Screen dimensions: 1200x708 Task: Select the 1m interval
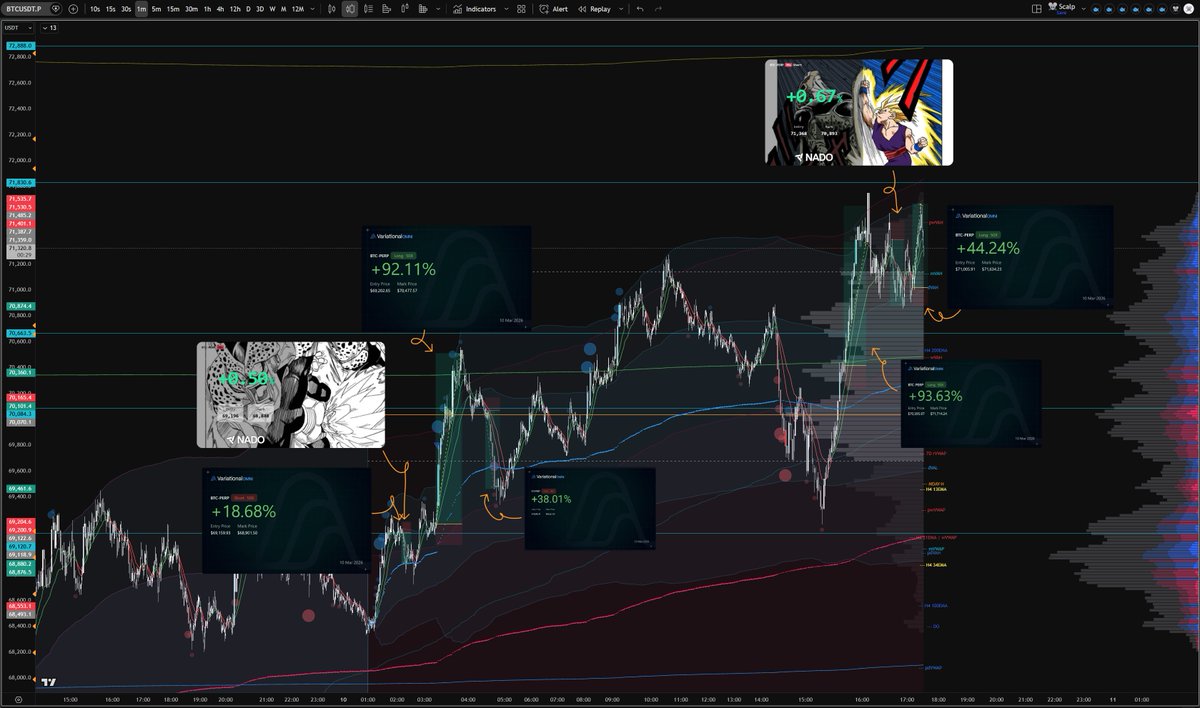tap(141, 9)
